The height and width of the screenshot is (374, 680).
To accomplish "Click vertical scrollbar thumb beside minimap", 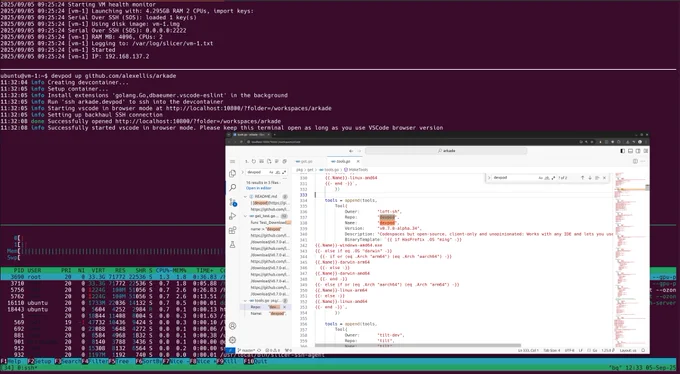I will pyautogui.click(x=647, y=188).
